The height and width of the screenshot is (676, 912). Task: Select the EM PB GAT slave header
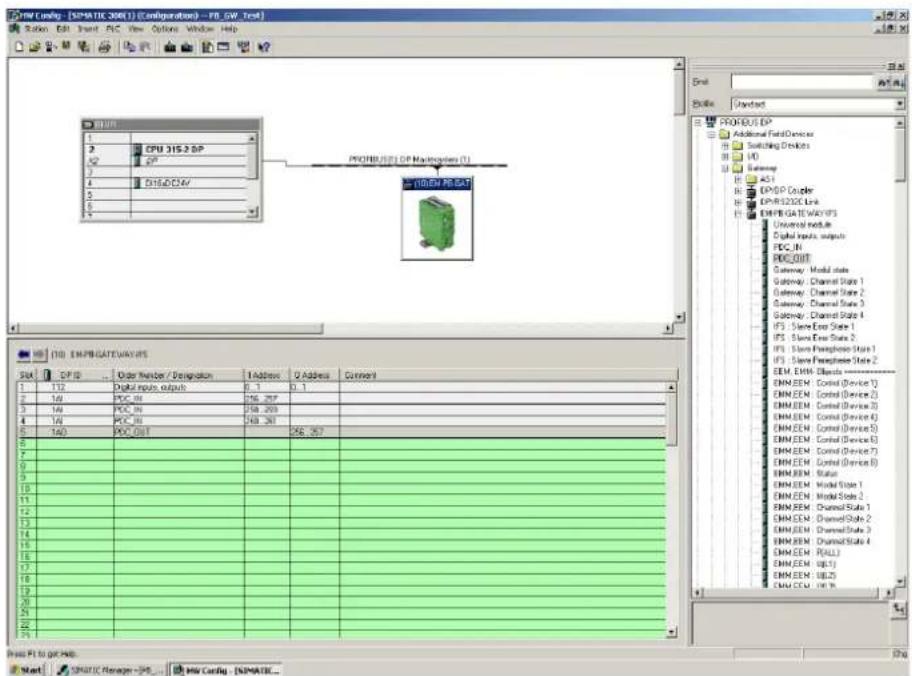[437, 183]
